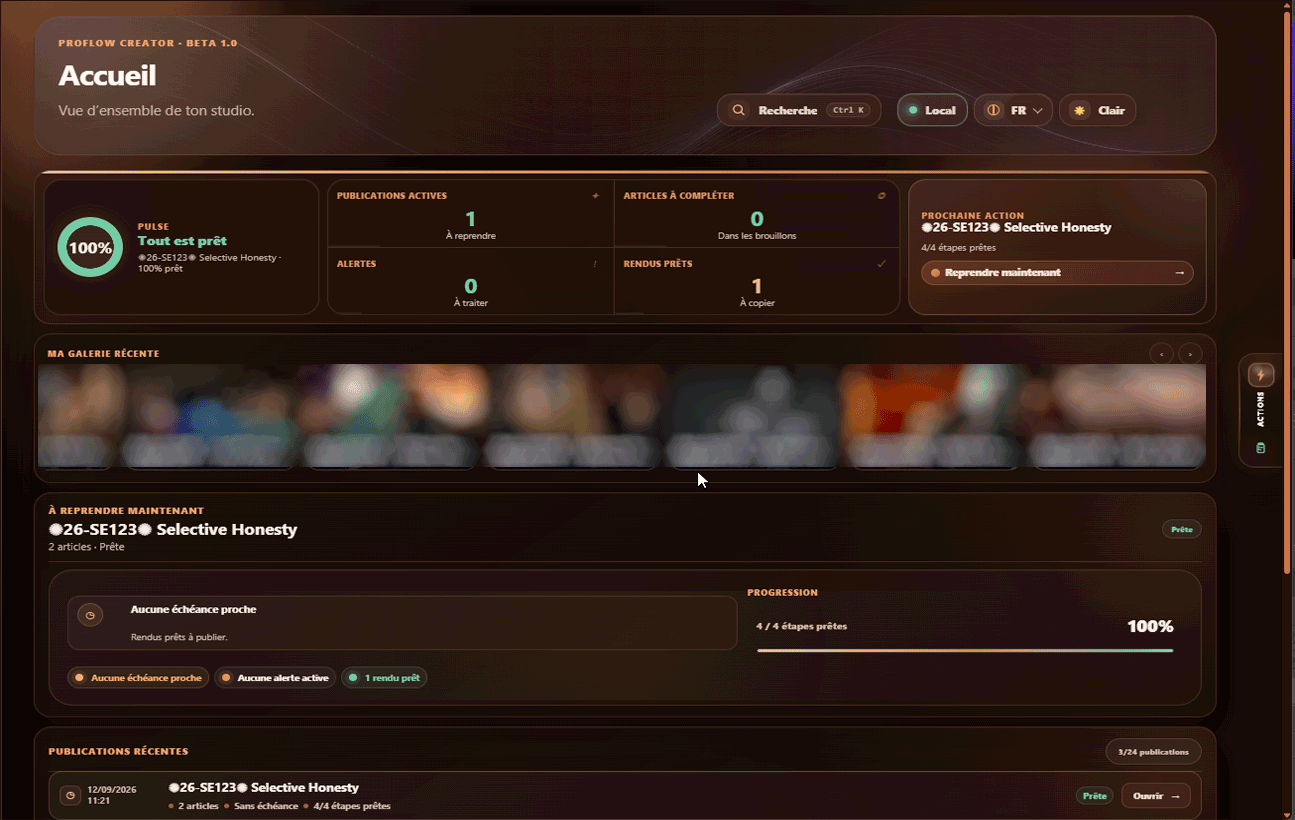Click the clock icon next to 12/09/2026 publication
This screenshot has width=1295, height=820.
click(70, 796)
